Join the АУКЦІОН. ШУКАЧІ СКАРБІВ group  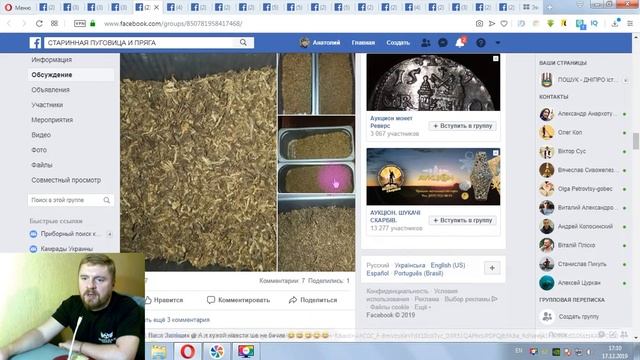462,220
